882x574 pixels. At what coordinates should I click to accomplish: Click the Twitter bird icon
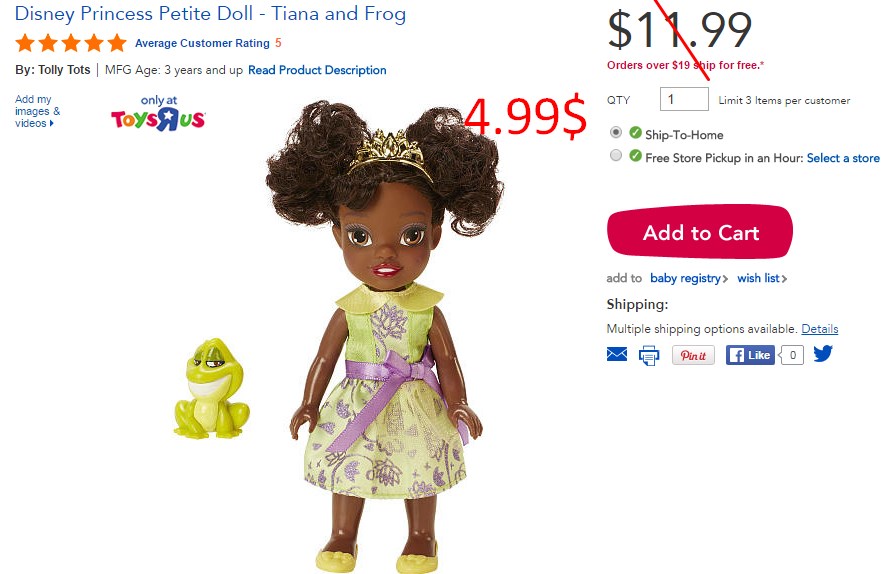[822, 353]
